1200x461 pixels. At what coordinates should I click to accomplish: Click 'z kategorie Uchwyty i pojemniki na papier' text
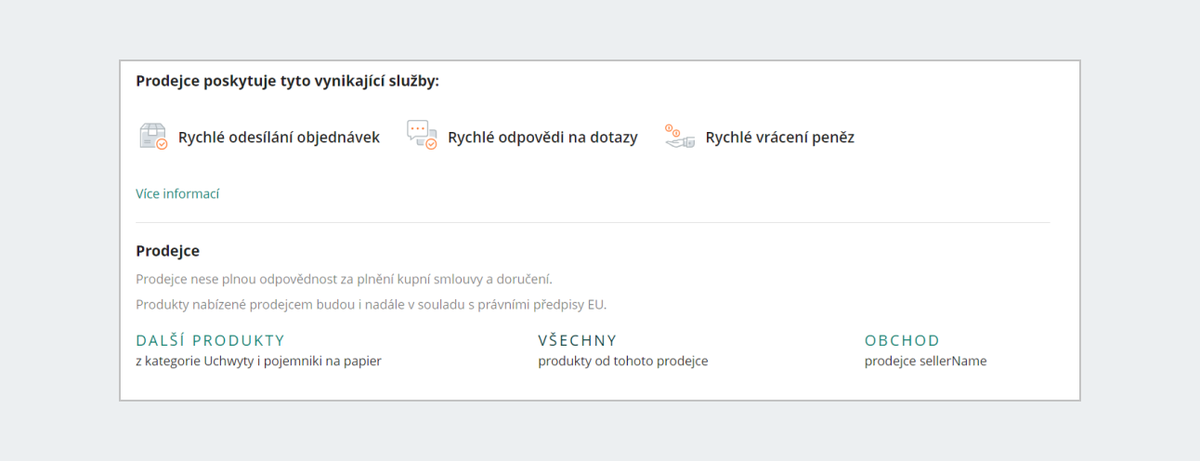tap(259, 361)
